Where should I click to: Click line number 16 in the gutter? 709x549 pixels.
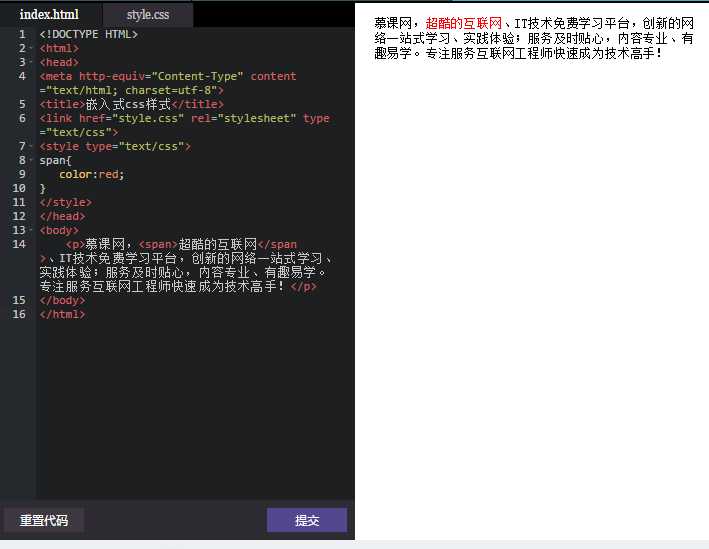click(19, 314)
